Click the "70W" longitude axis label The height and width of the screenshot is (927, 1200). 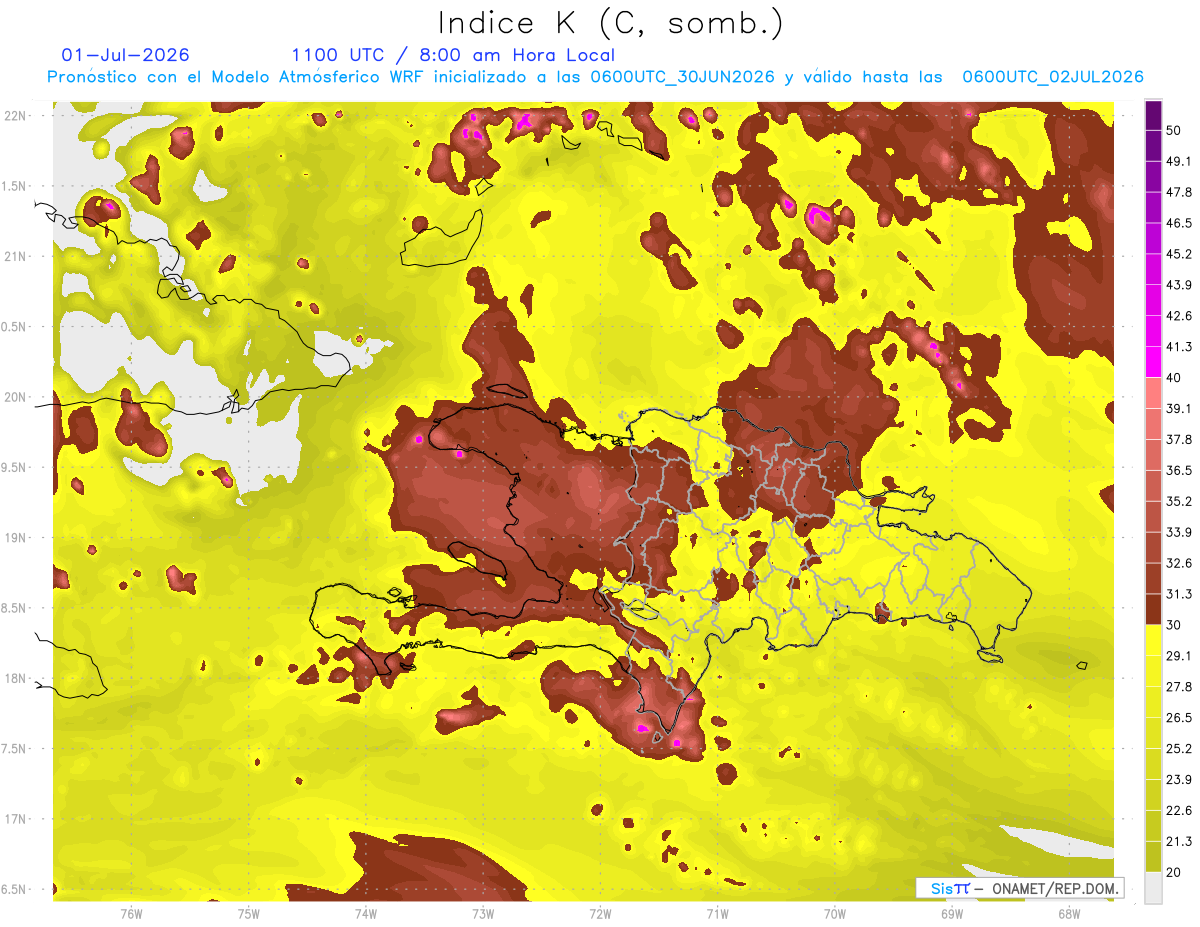(x=835, y=914)
